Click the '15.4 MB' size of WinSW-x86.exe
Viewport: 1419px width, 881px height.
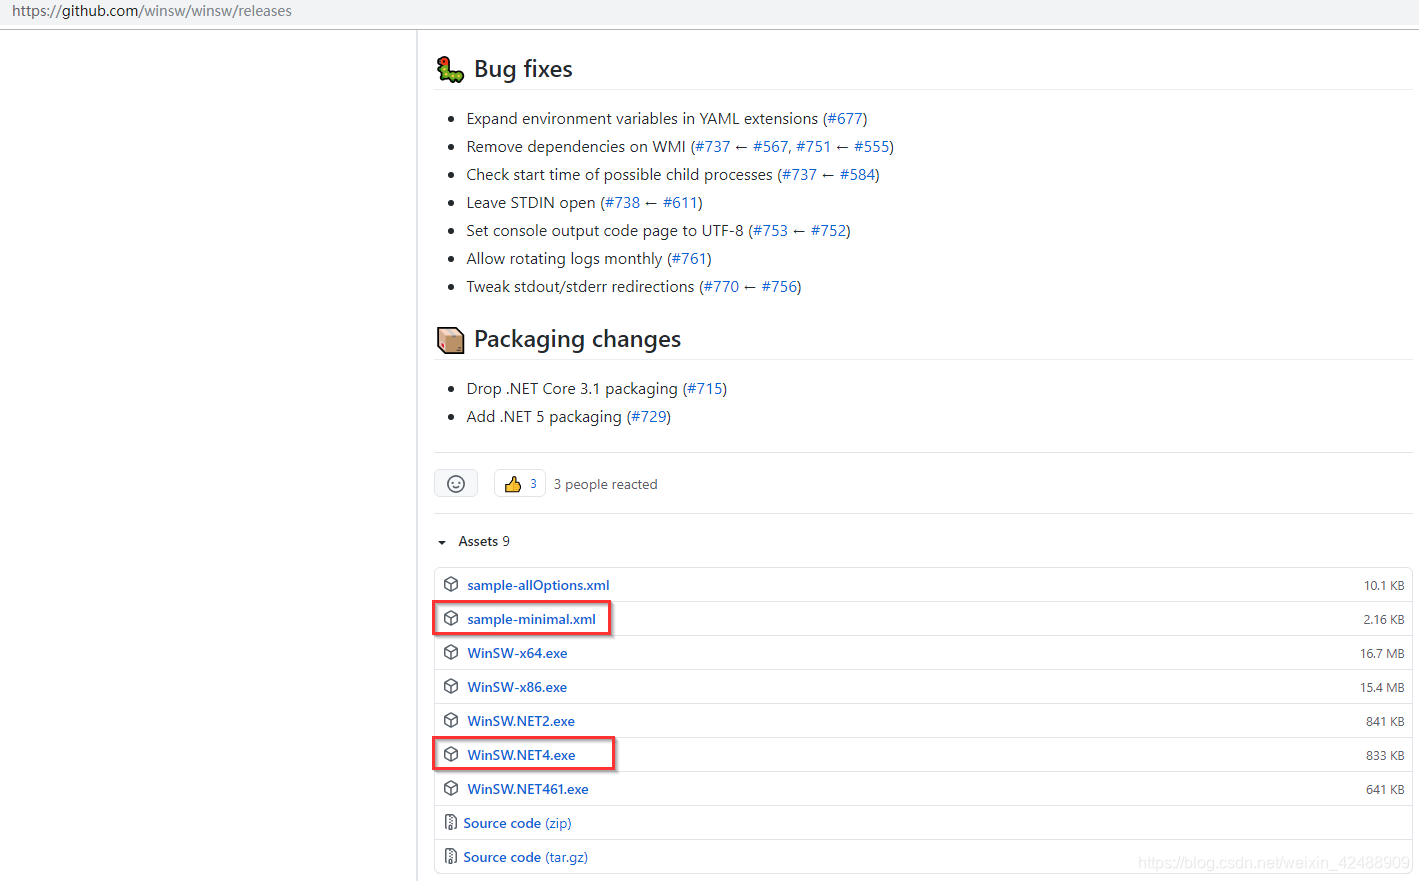coord(1382,687)
